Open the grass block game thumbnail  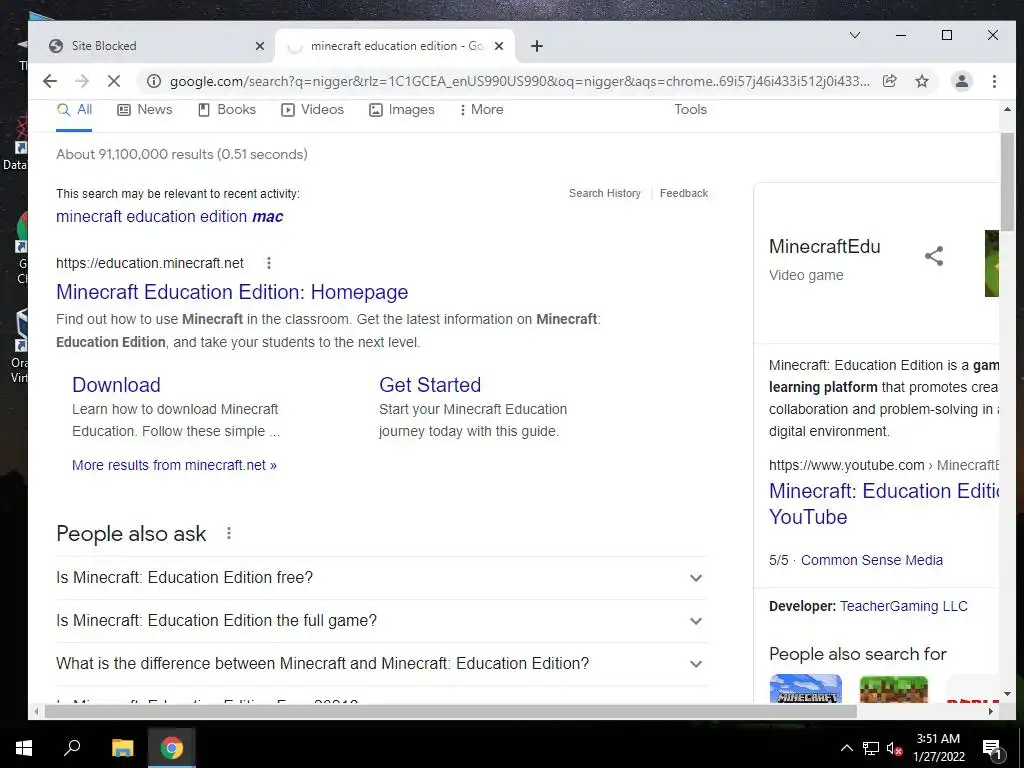tap(893, 689)
